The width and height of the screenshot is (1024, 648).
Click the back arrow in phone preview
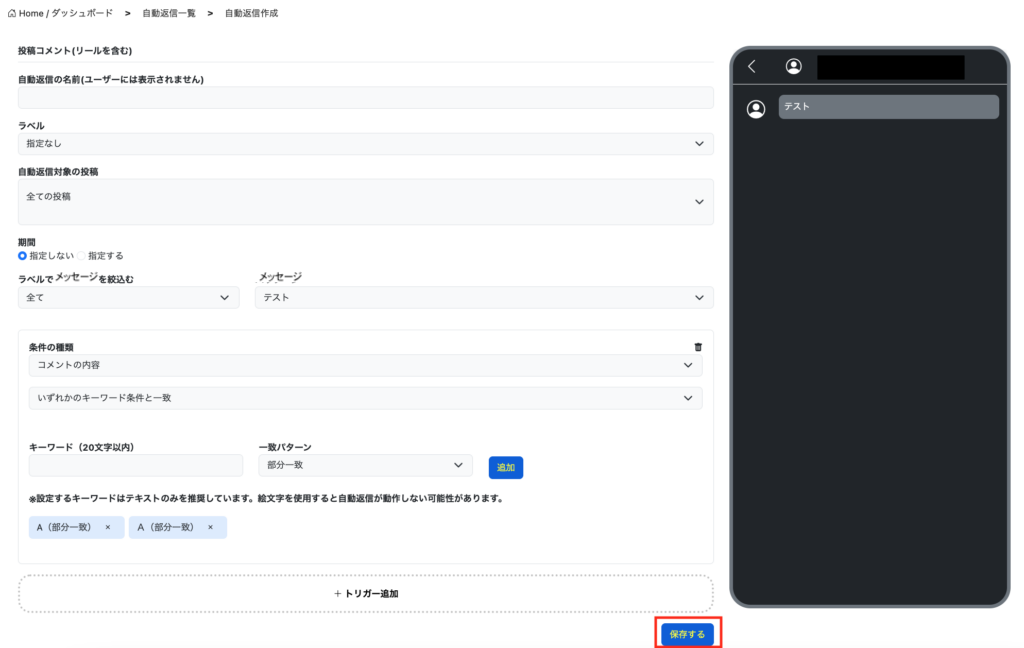752,67
